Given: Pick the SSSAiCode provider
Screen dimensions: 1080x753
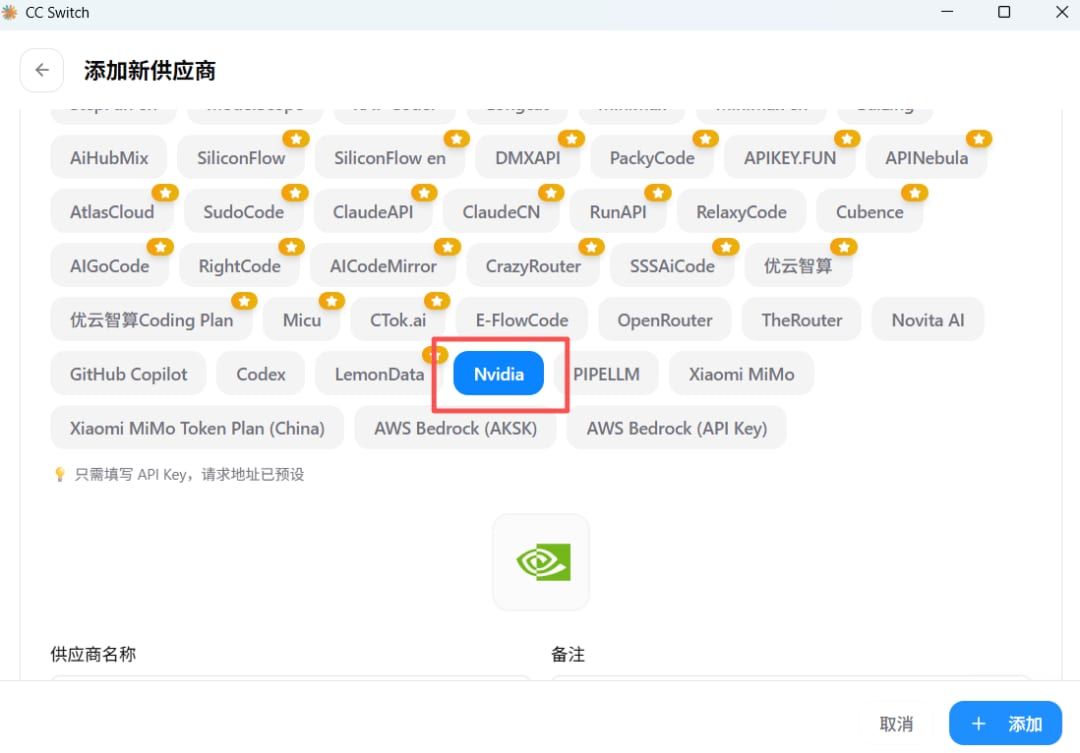Looking at the screenshot, I should click(x=672, y=265).
